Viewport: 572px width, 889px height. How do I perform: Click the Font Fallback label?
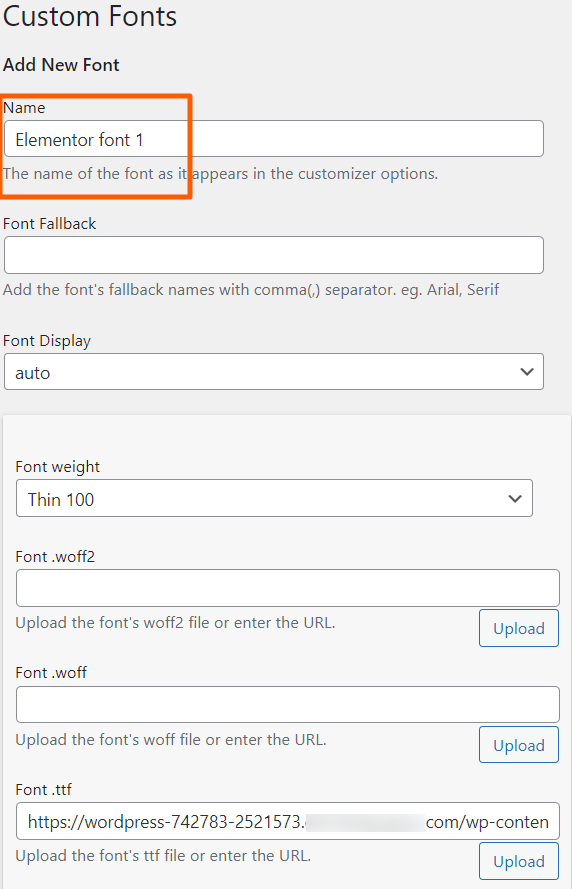point(50,224)
